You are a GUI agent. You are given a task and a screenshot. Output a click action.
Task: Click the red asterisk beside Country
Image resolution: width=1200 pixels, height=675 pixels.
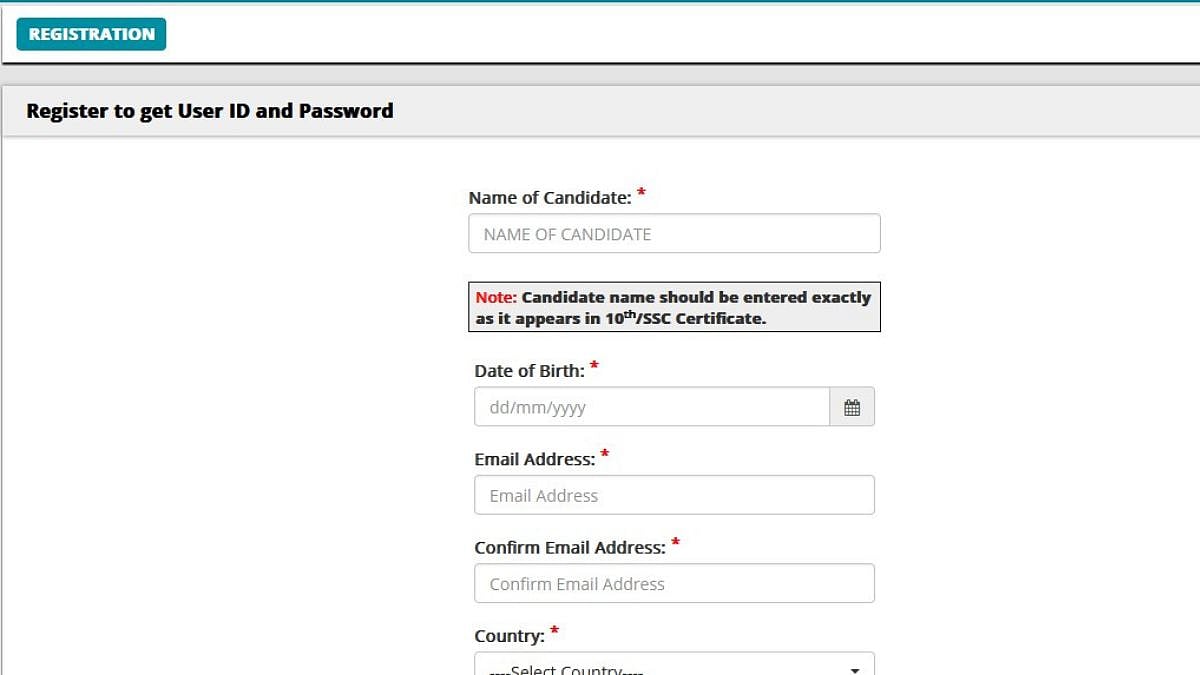(554, 631)
